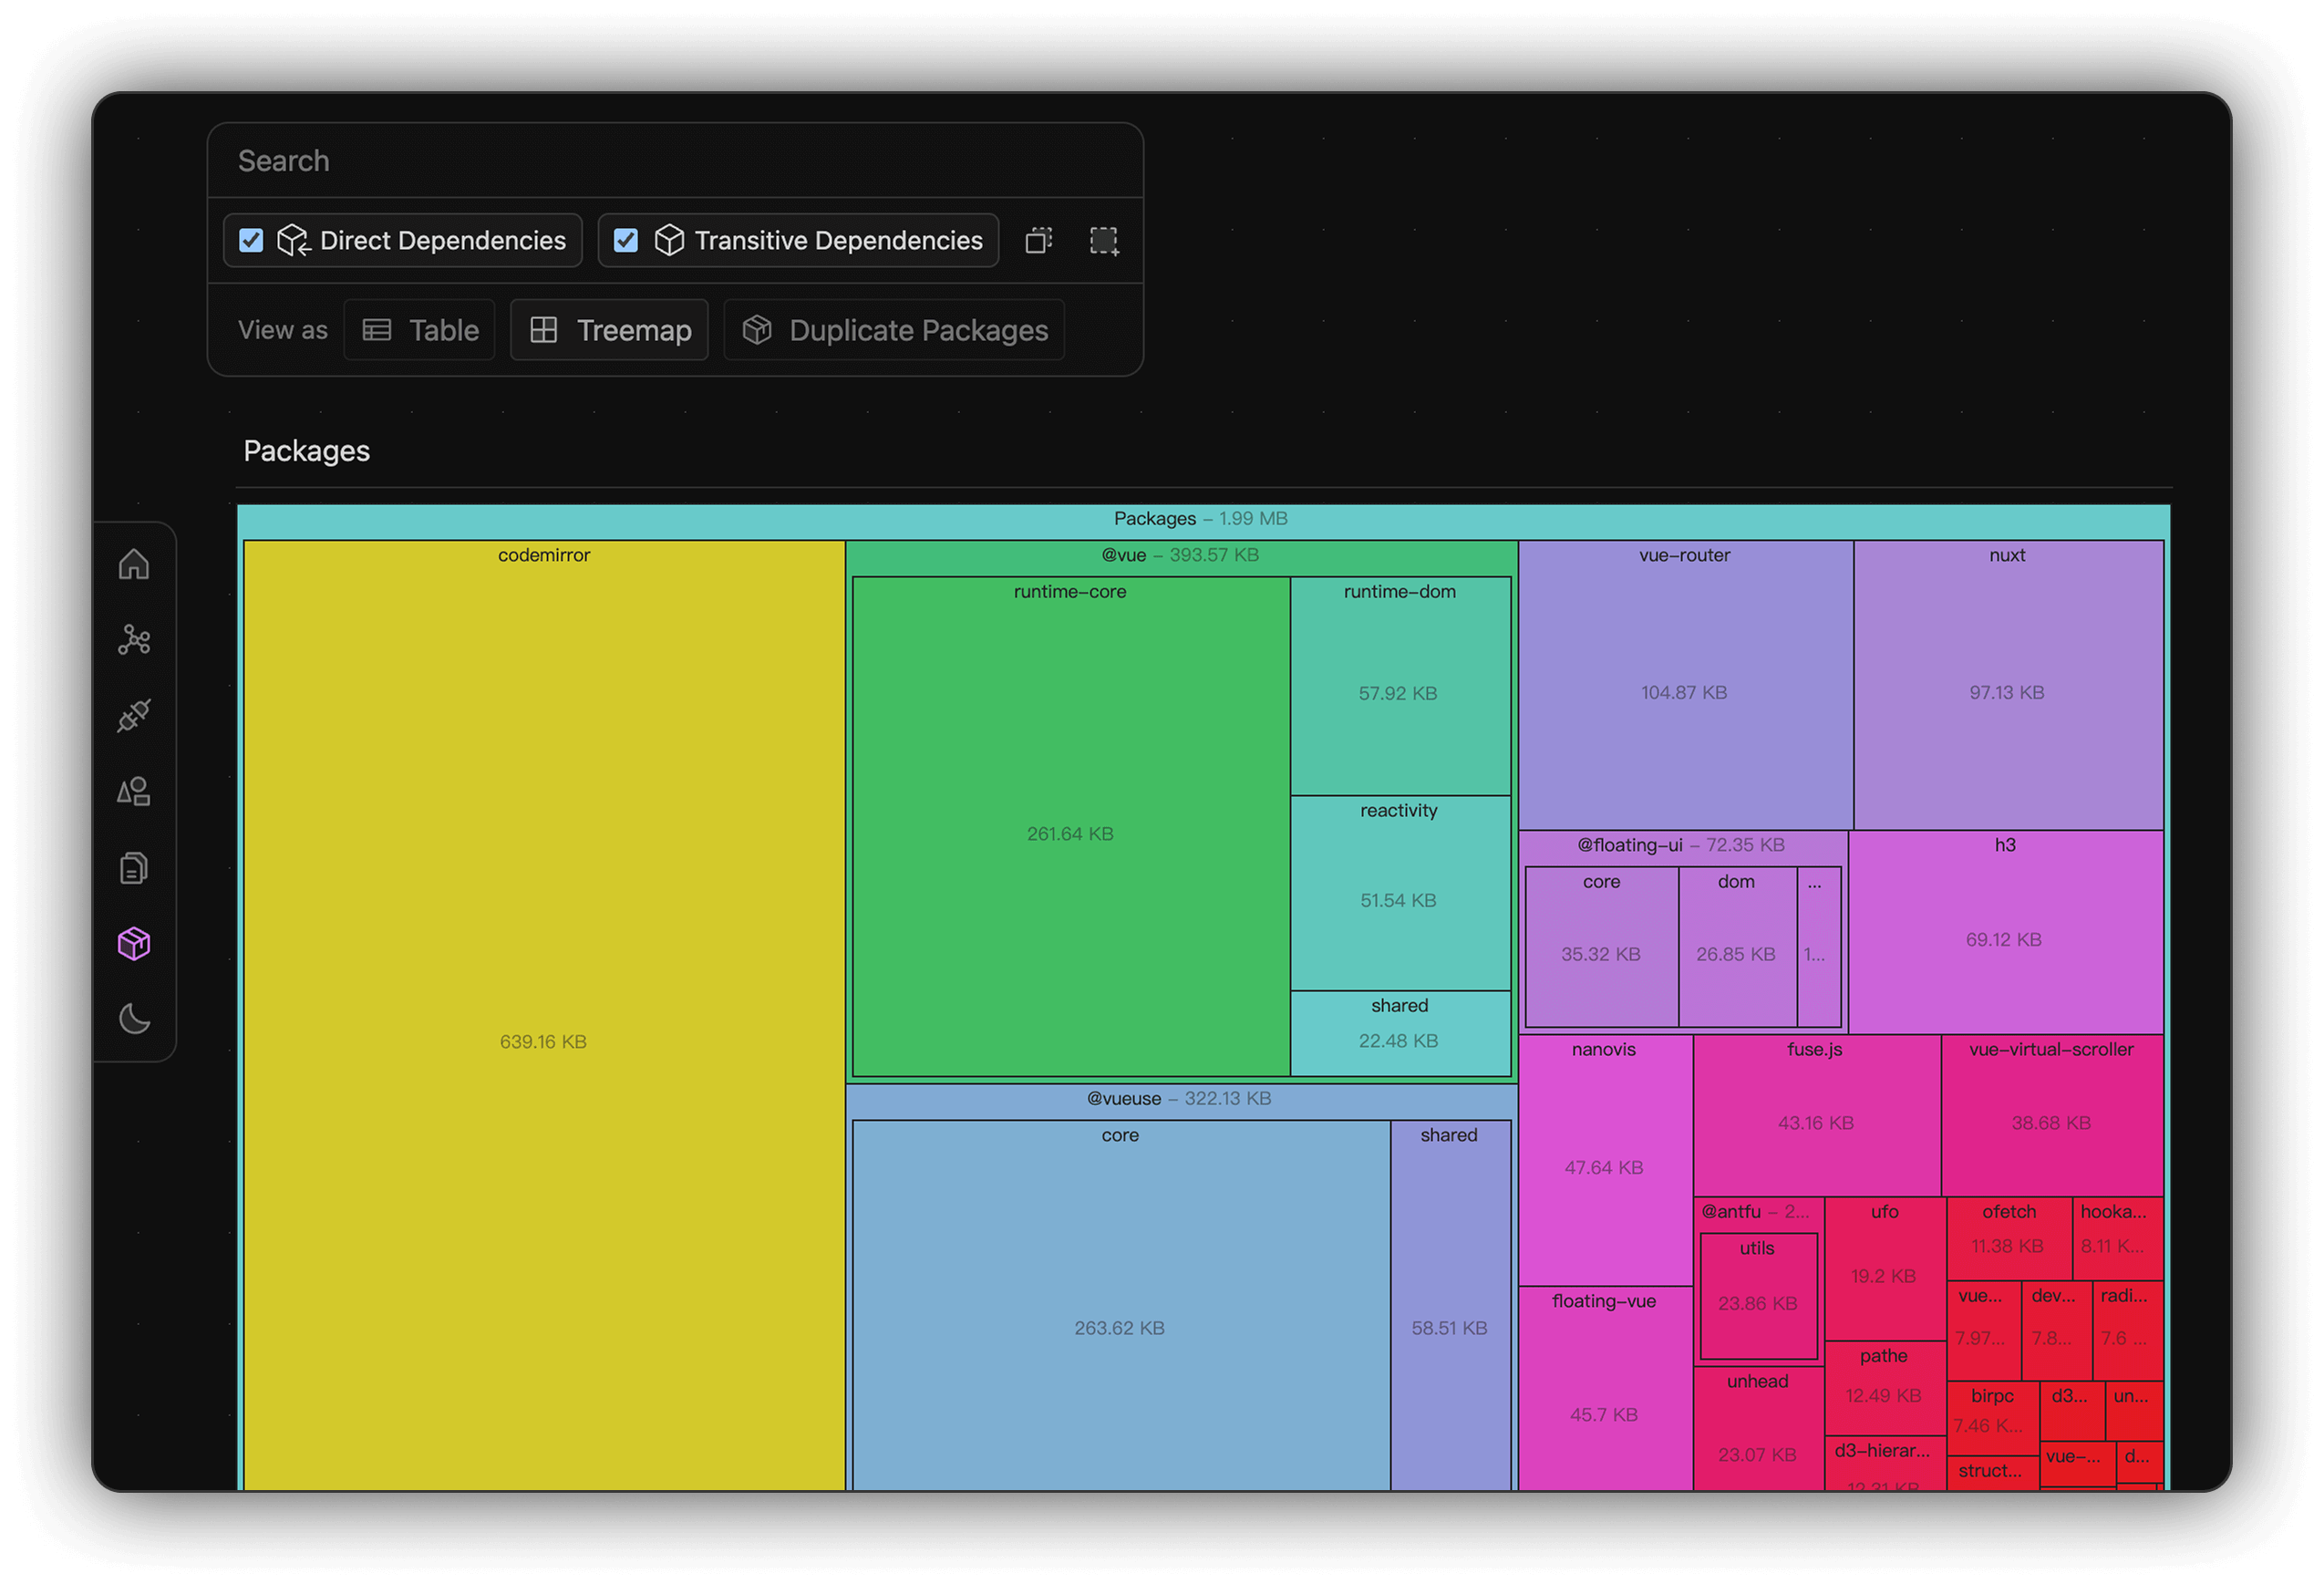Select the codemirror block in the treemap

point(543,1040)
